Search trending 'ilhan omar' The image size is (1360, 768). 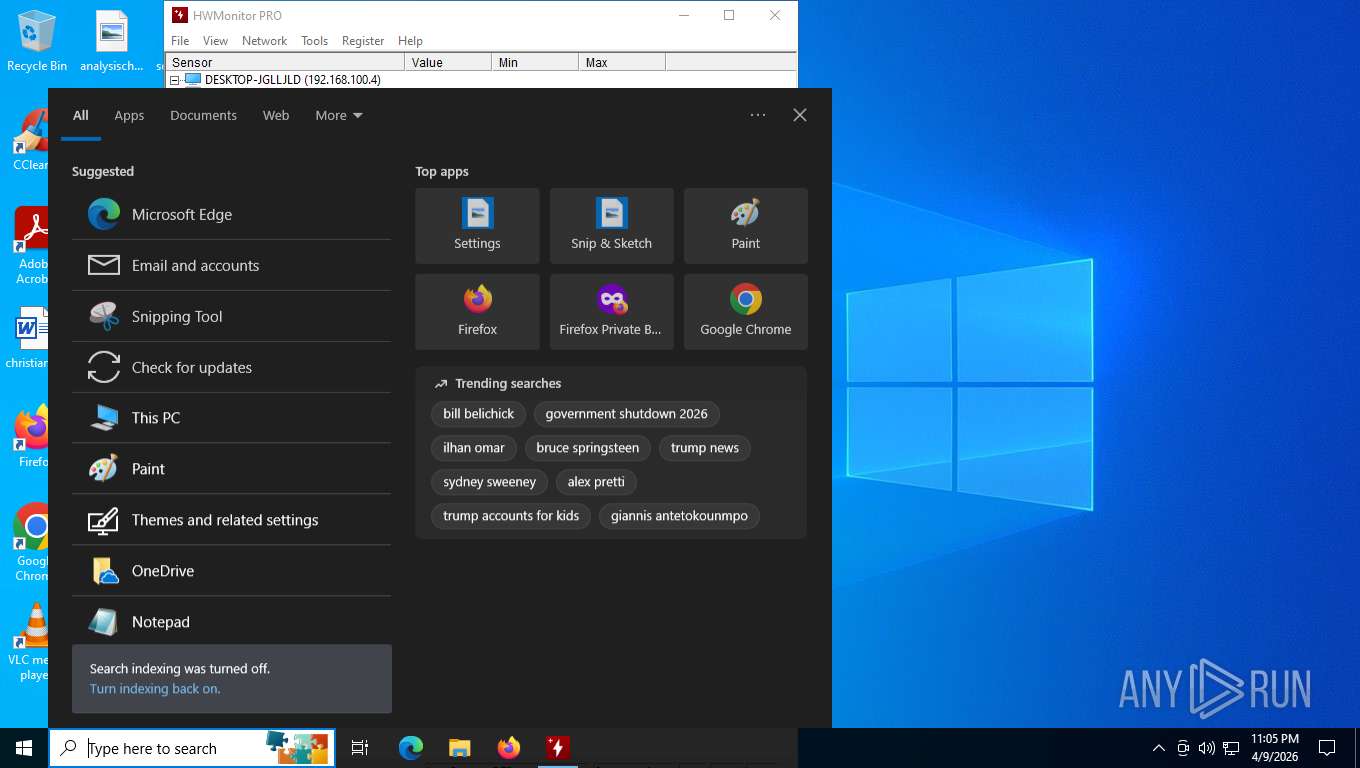pos(474,448)
